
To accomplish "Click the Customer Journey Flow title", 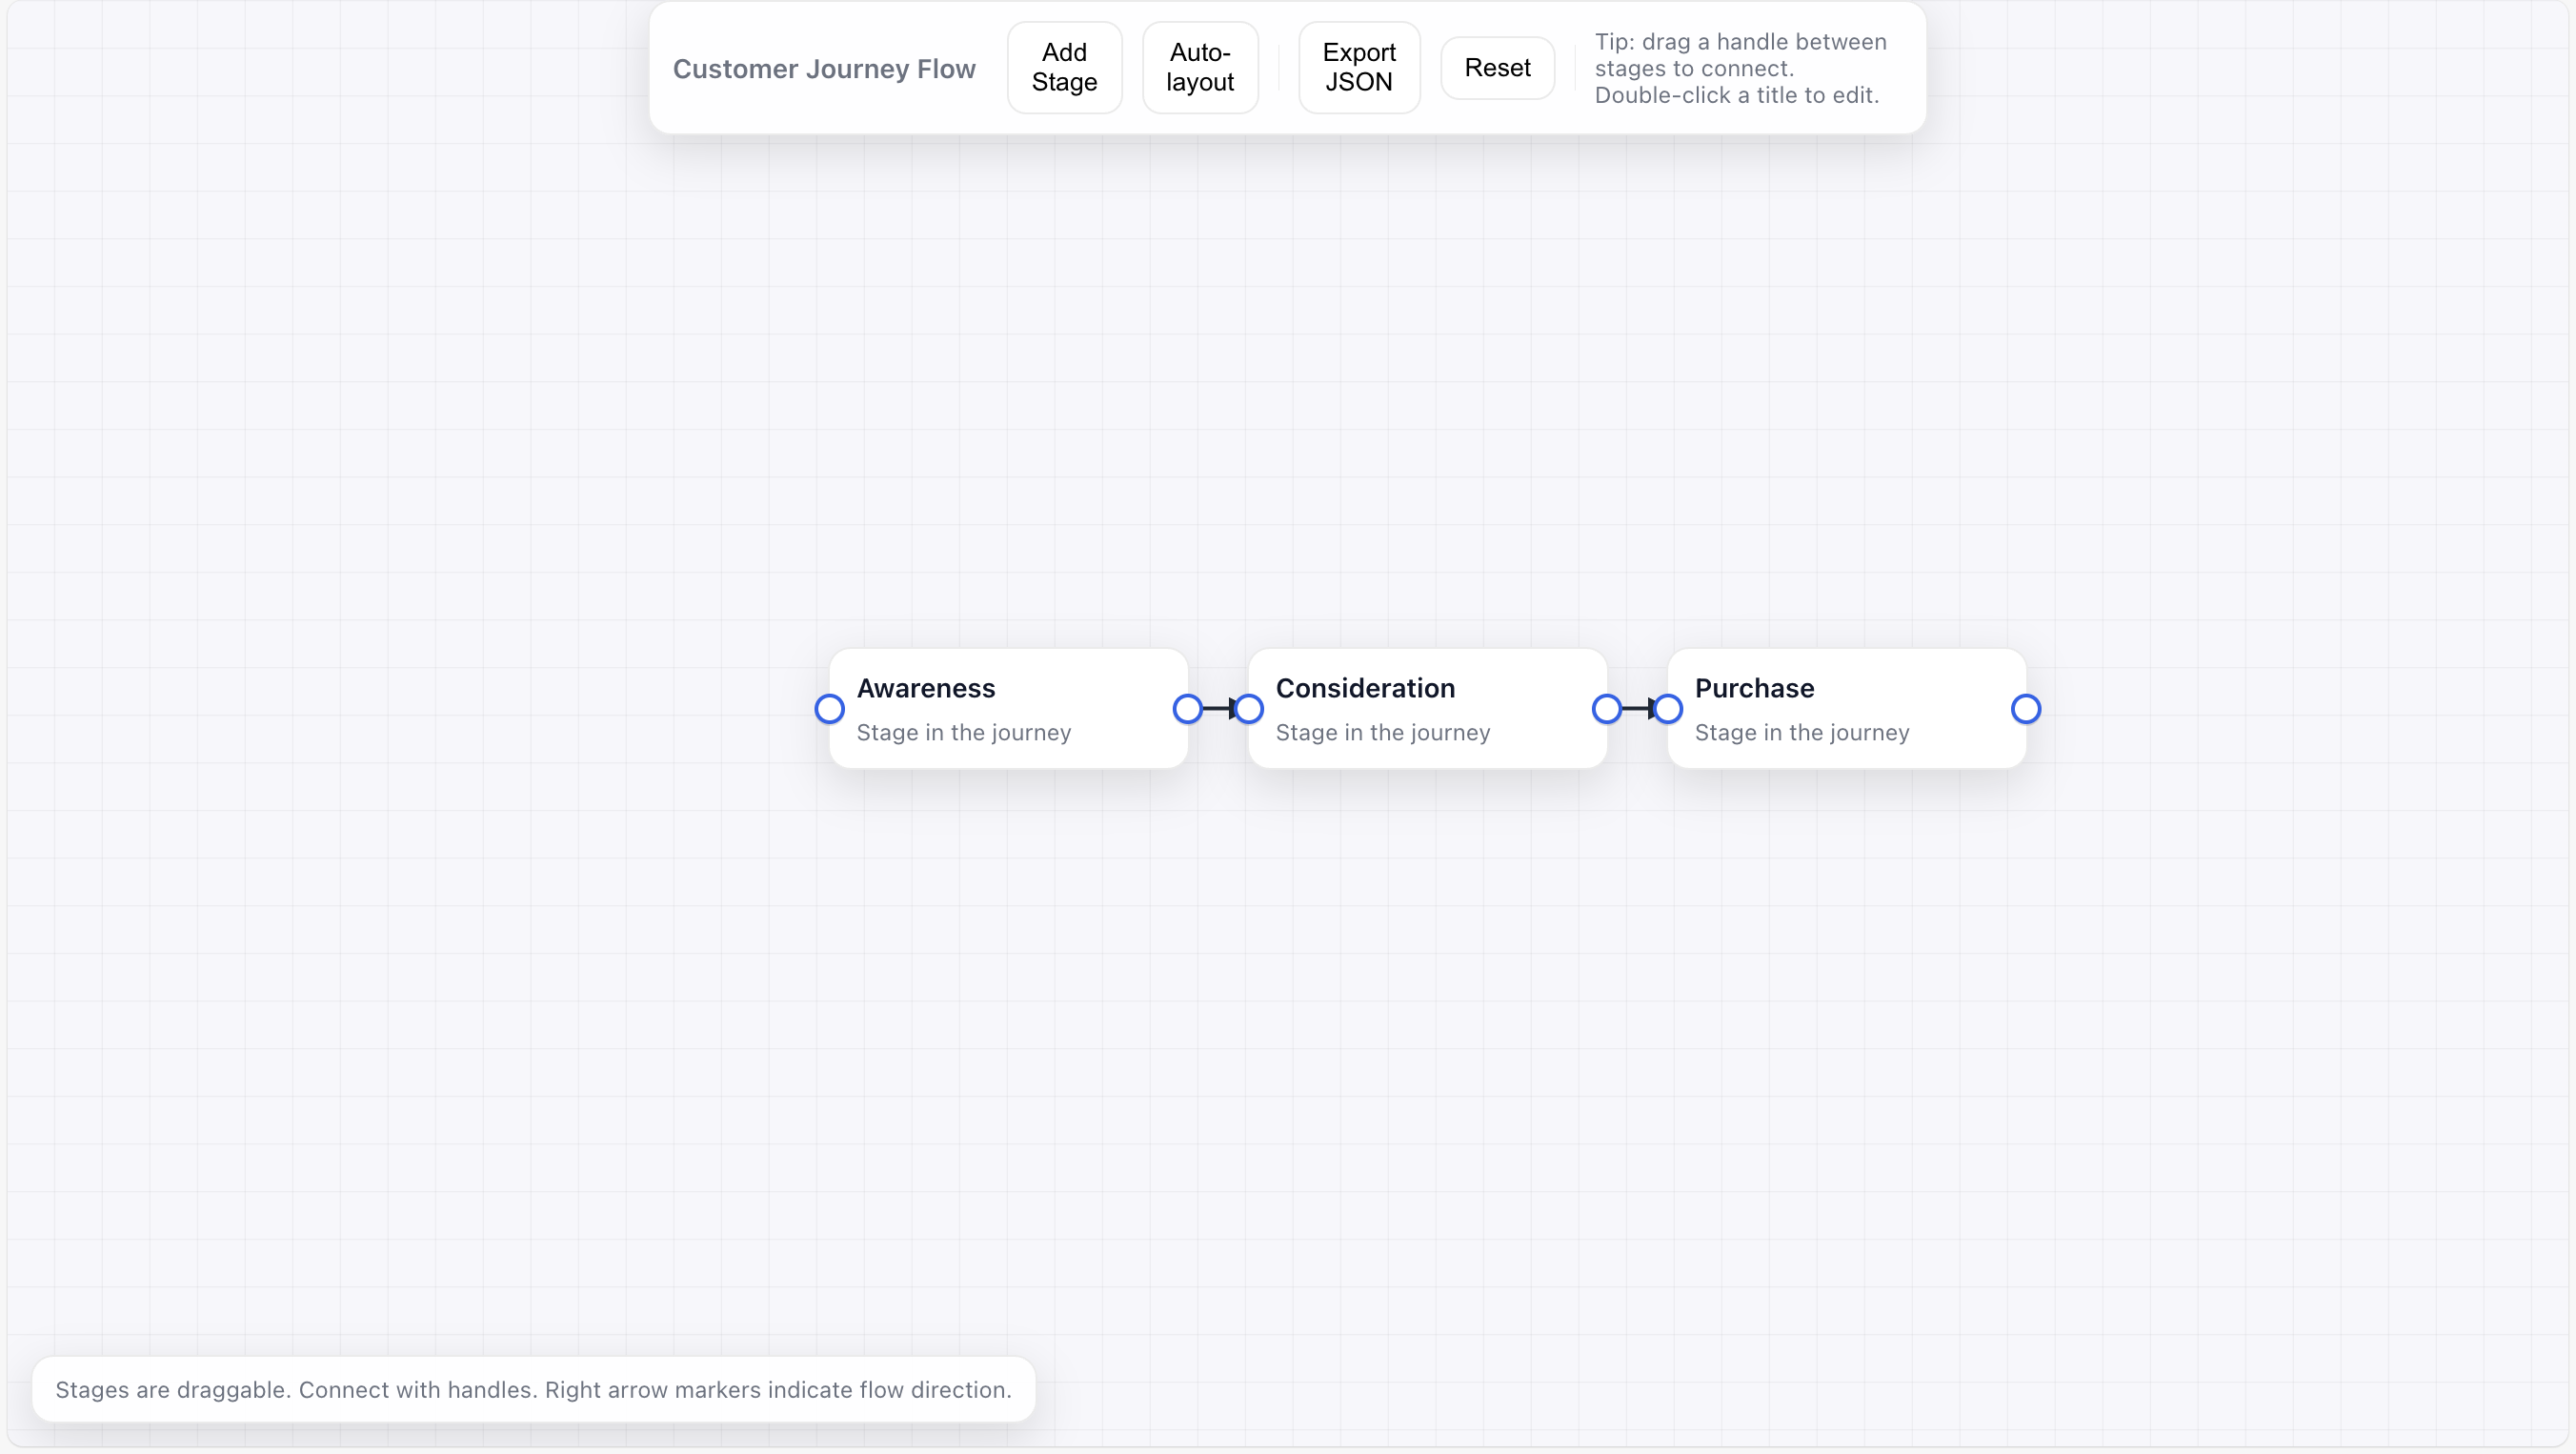I will tap(823, 68).
